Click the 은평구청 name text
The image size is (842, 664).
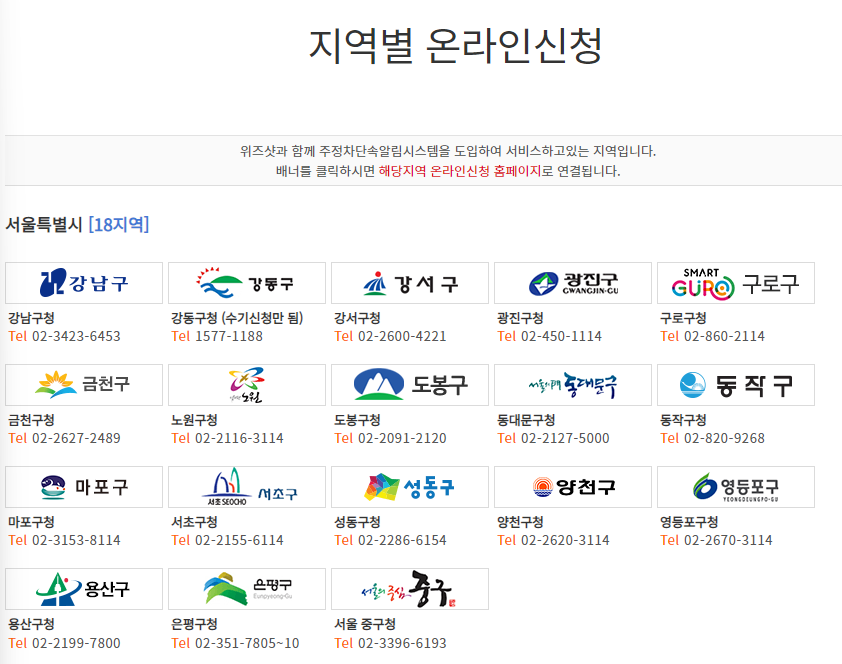click(x=194, y=624)
